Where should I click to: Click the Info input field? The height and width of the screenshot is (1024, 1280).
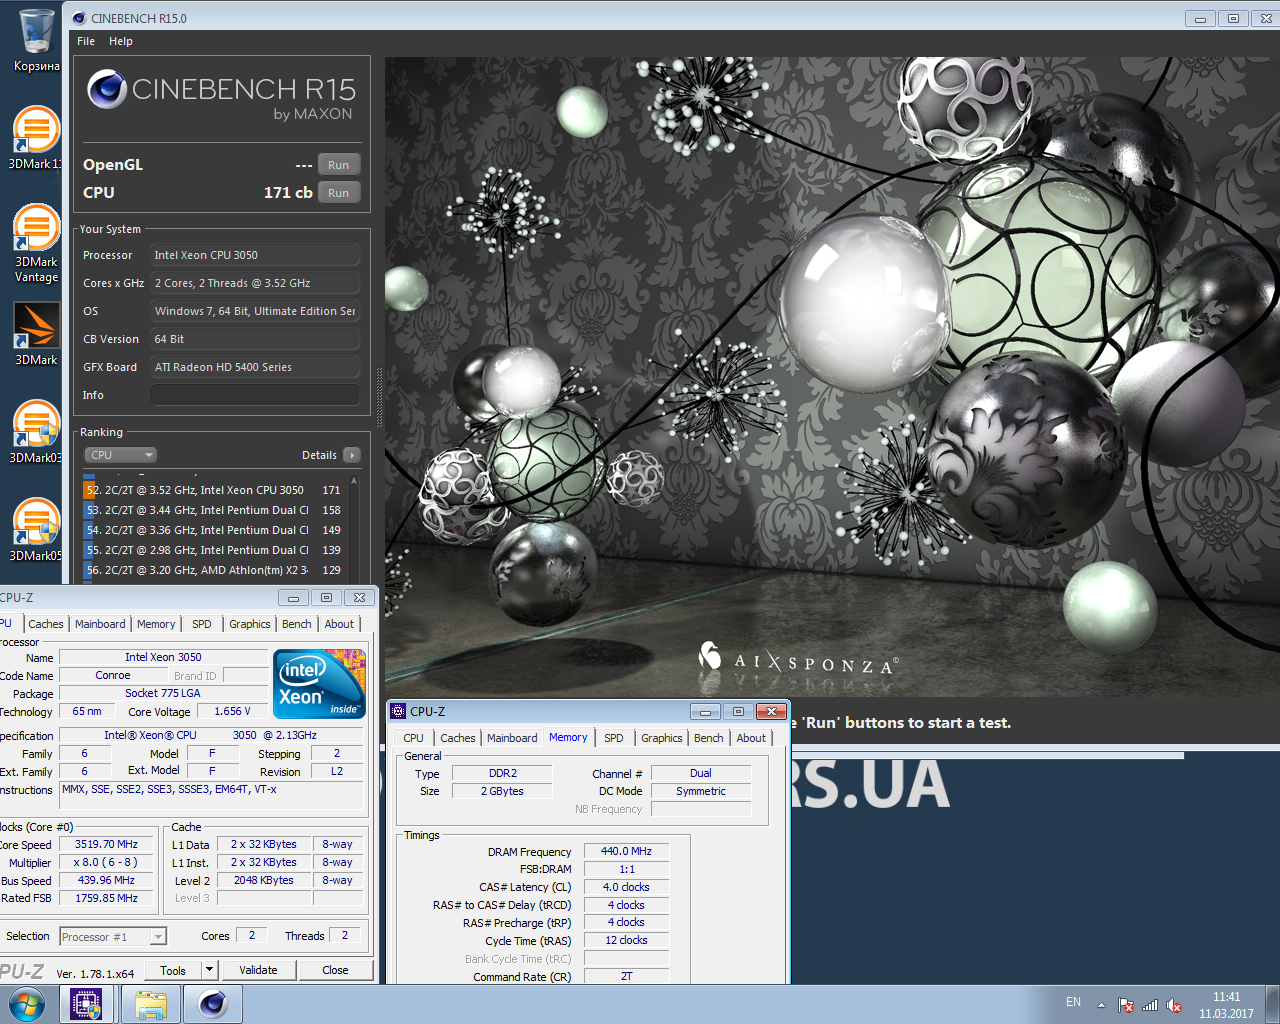[x=255, y=395]
